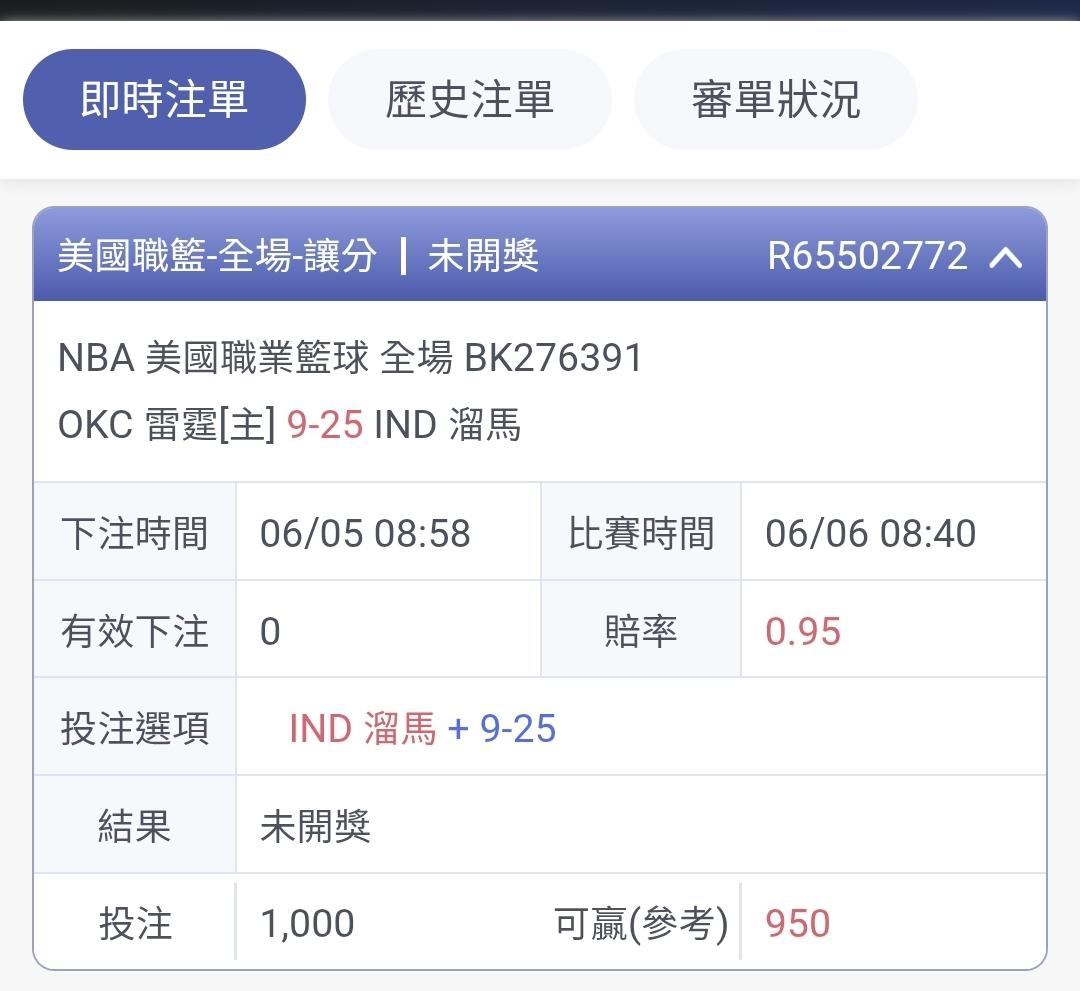The height and width of the screenshot is (991, 1080).
Task: Select stake amount 1,000
Action: click(307, 924)
